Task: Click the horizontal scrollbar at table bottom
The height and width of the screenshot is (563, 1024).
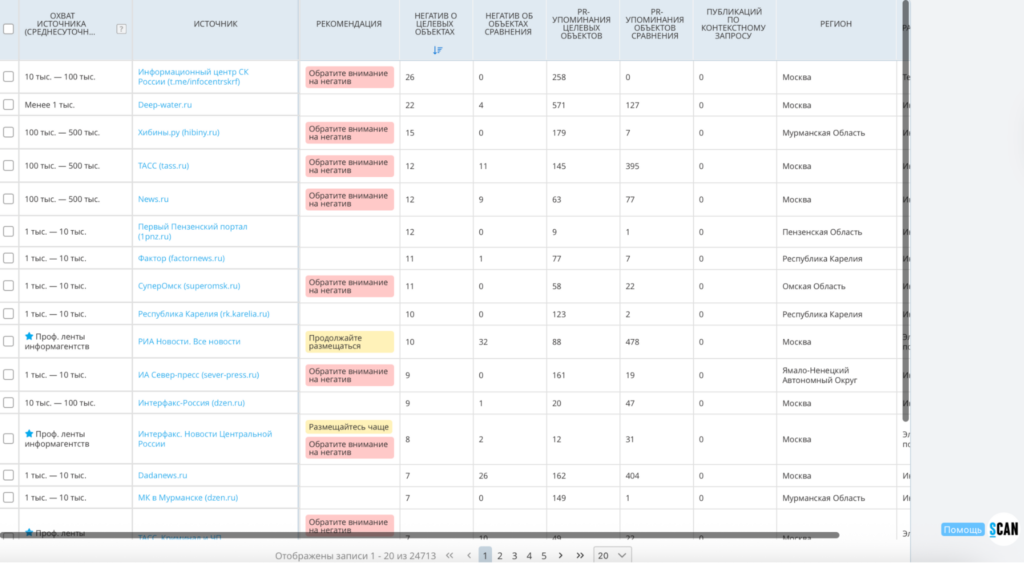Action: pos(418,535)
